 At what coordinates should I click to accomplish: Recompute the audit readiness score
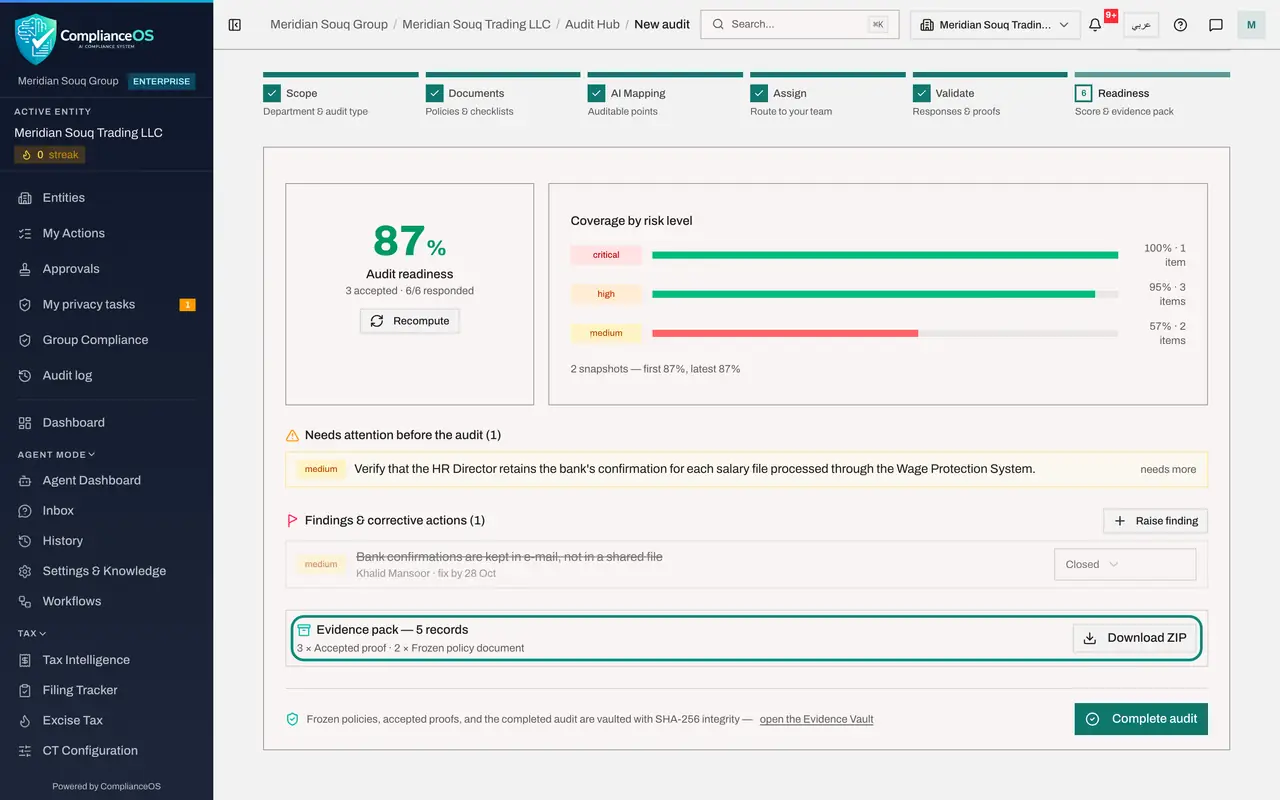click(410, 321)
